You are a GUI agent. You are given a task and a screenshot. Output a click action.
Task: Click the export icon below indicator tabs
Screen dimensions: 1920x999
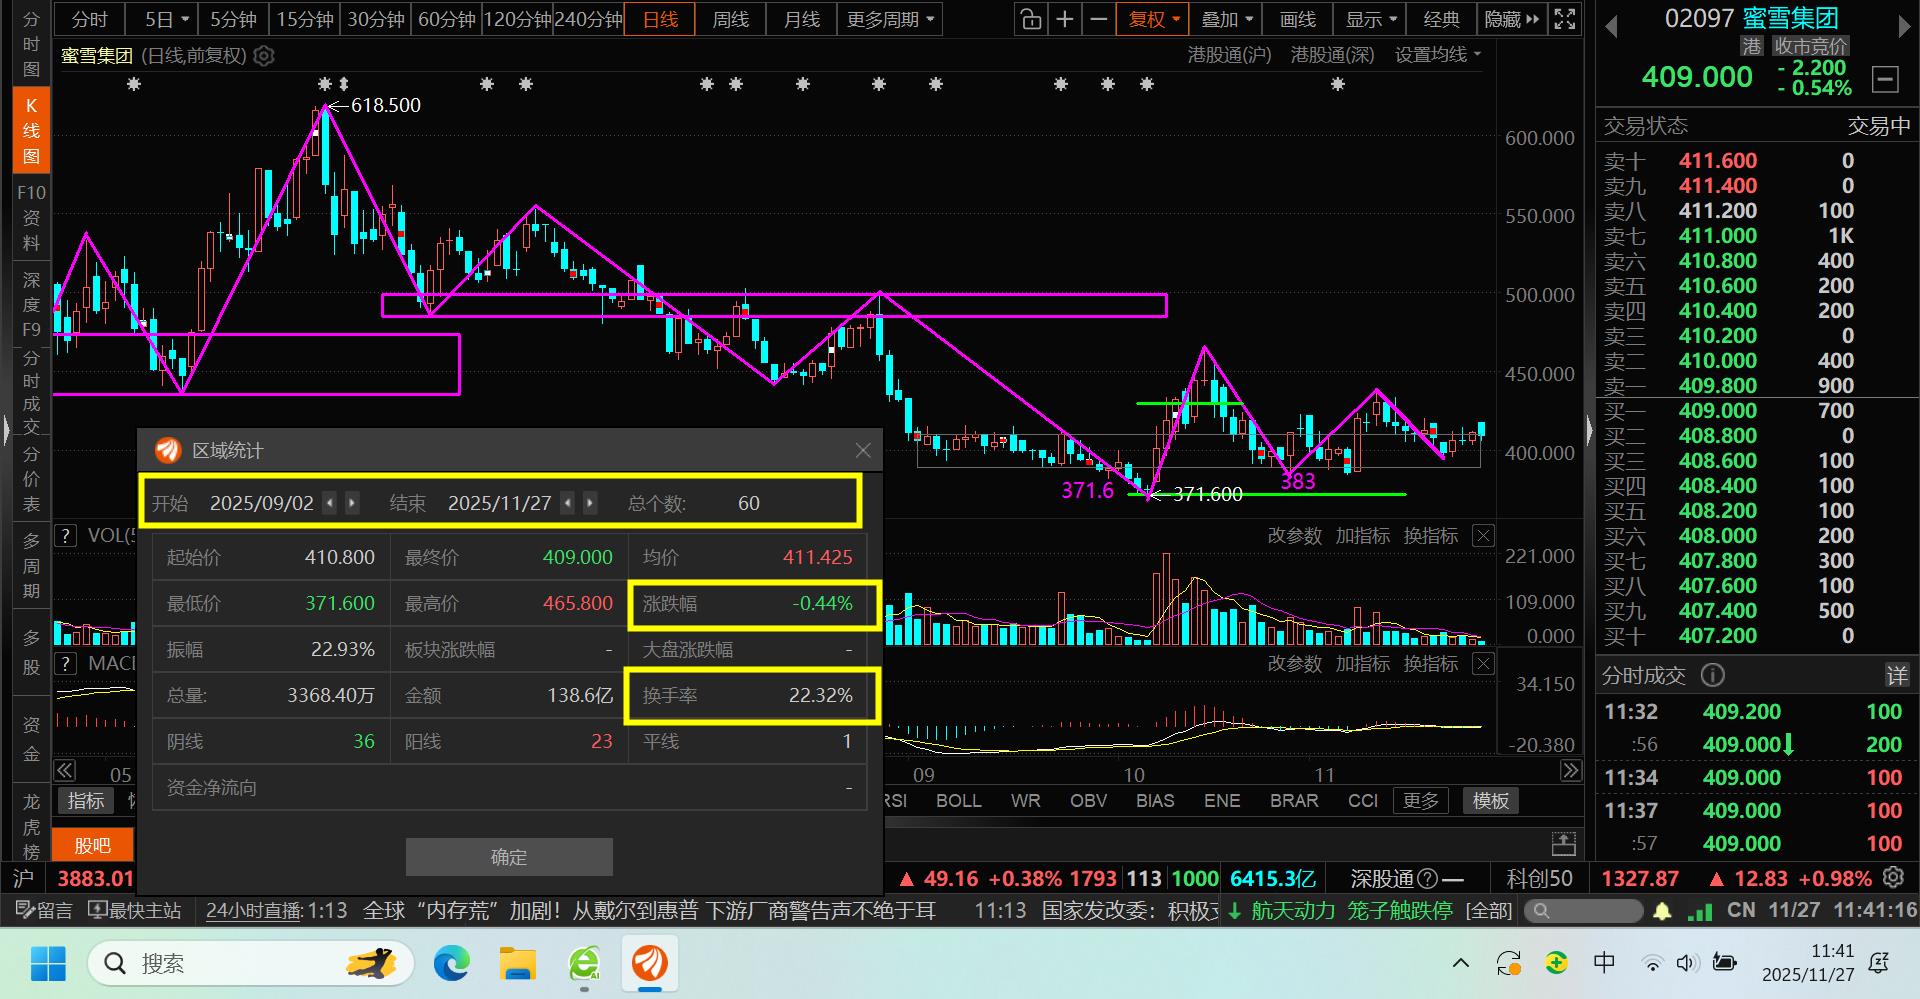1564,843
